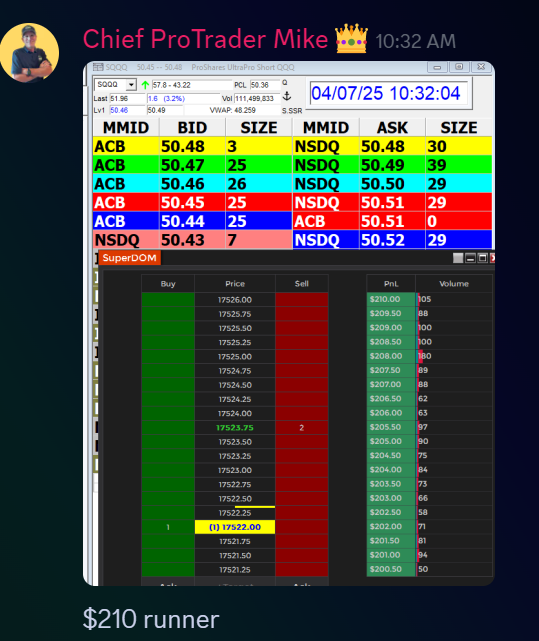Click the ASK column header
Viewport: 539px width, 641px height.
392,128
